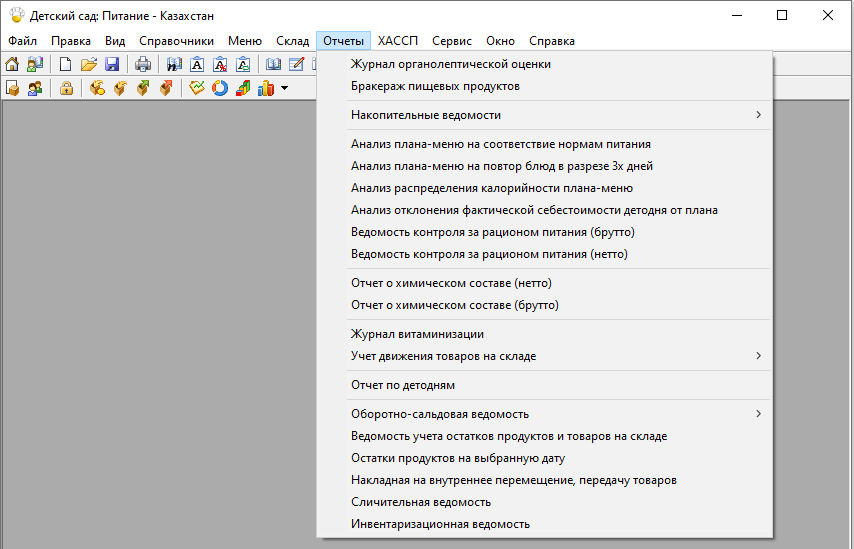
Task: Click the clipboard icon with plain letter A
Action: click(x=197, y=64)
